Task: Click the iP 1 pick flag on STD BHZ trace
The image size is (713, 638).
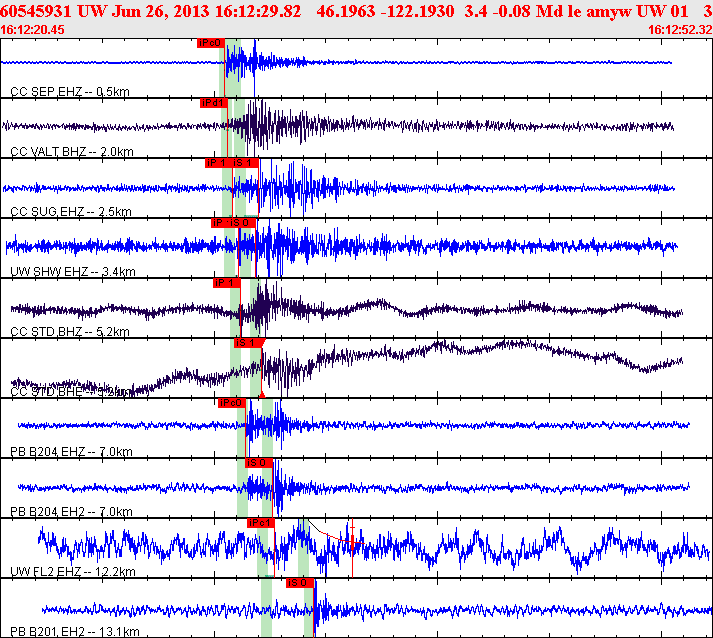Action: [x=226, y=283]
